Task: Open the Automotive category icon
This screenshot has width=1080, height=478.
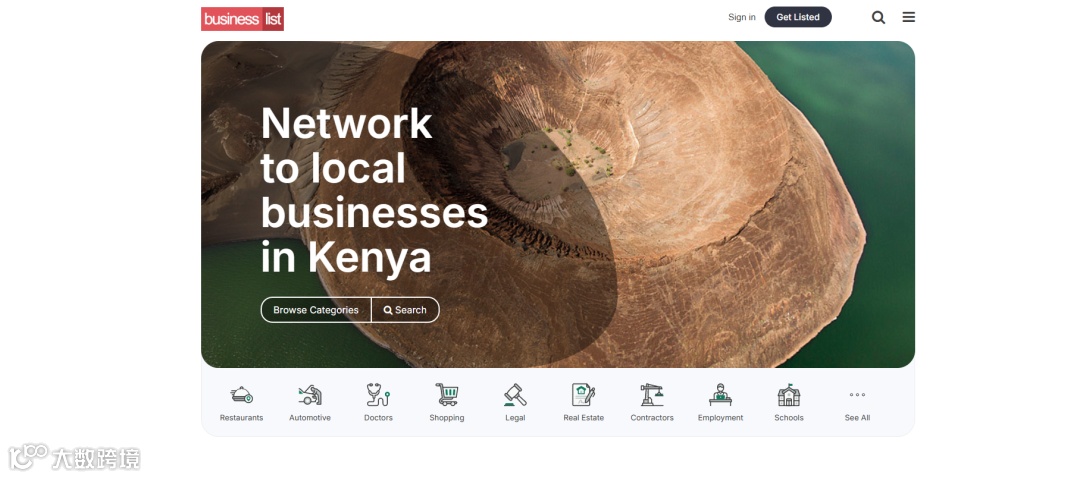Action: (310, 395)
